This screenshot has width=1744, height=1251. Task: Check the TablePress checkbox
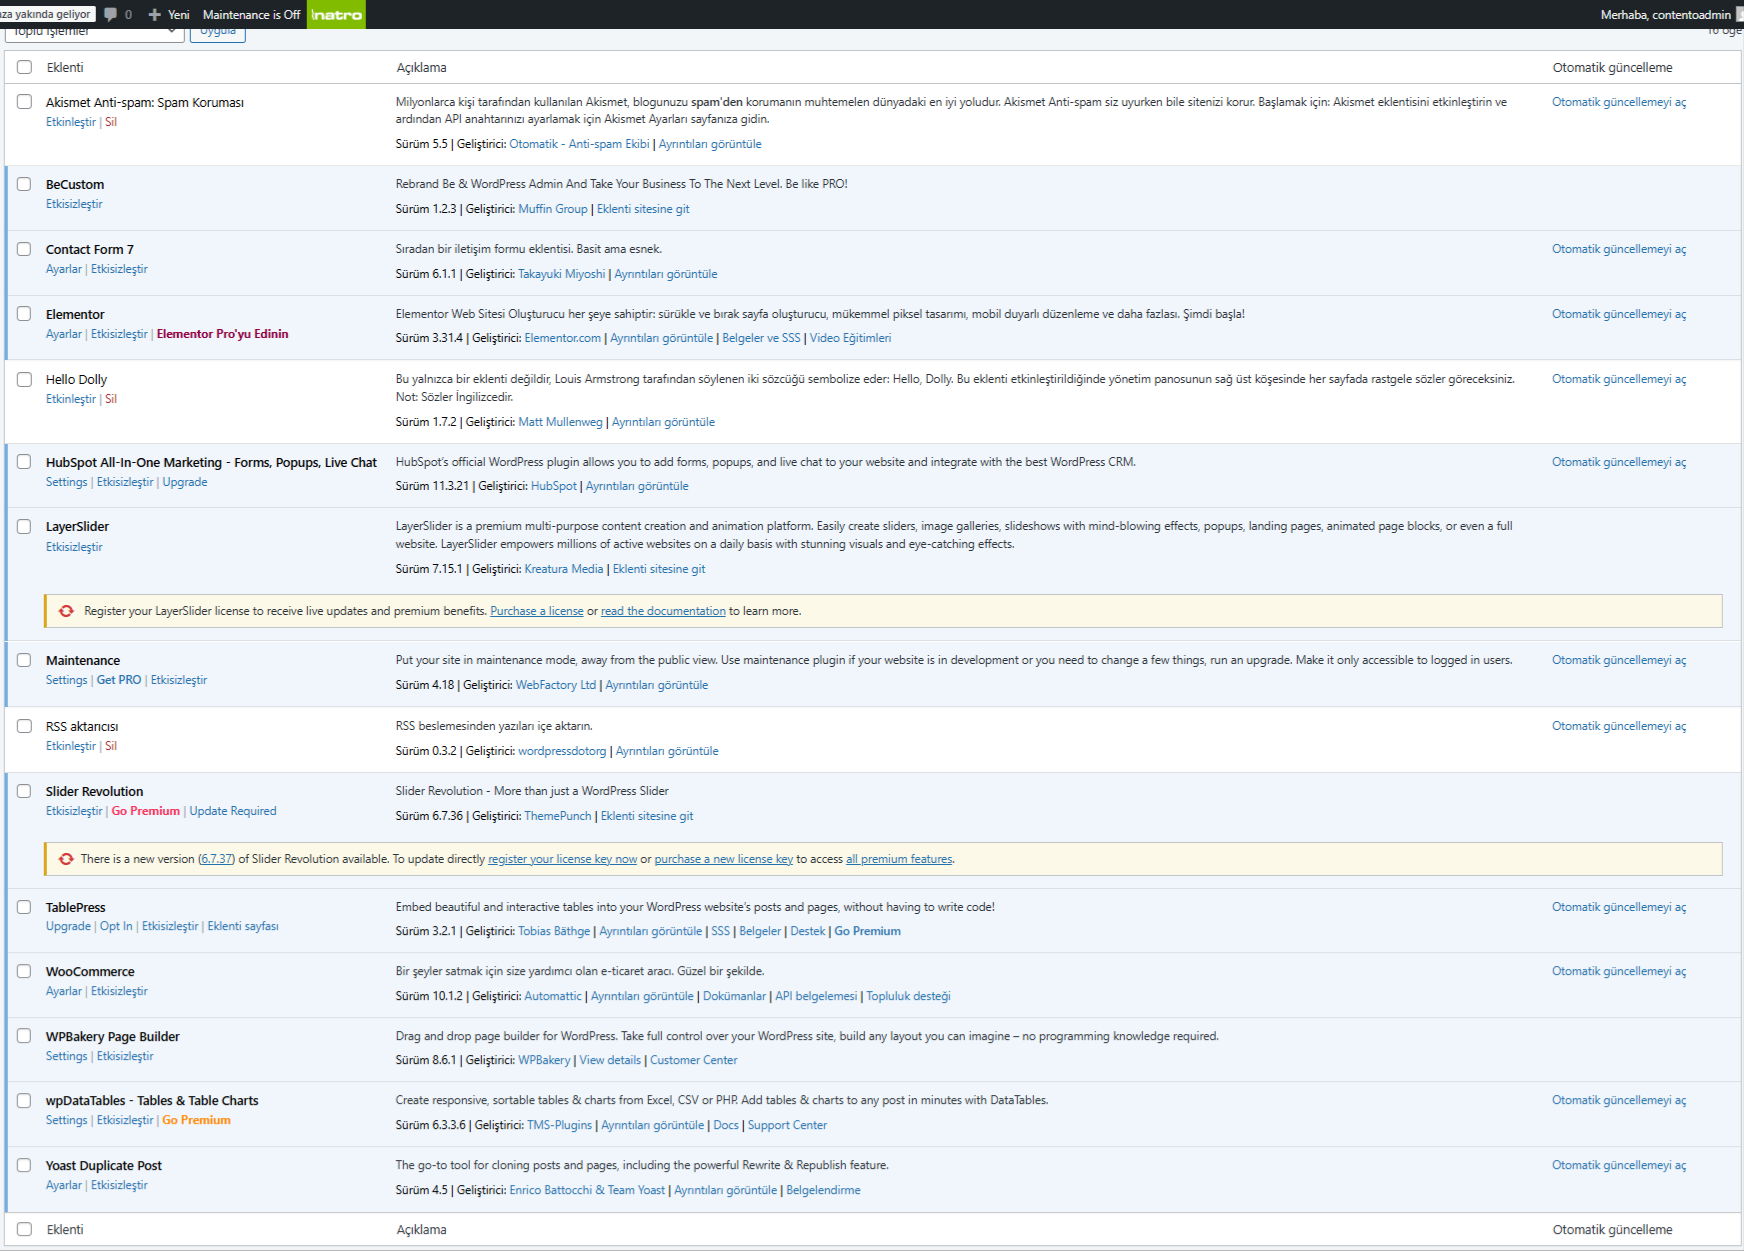click(24, 907)
